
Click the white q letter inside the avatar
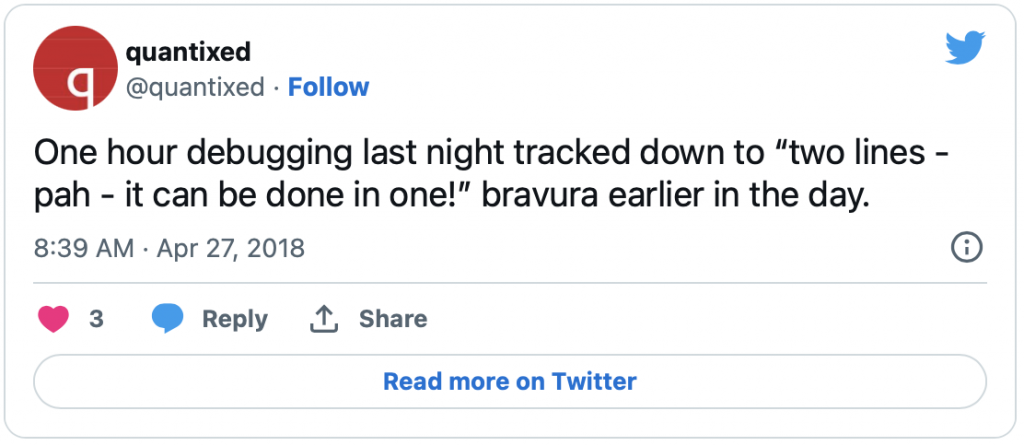(x=84, y=86)
